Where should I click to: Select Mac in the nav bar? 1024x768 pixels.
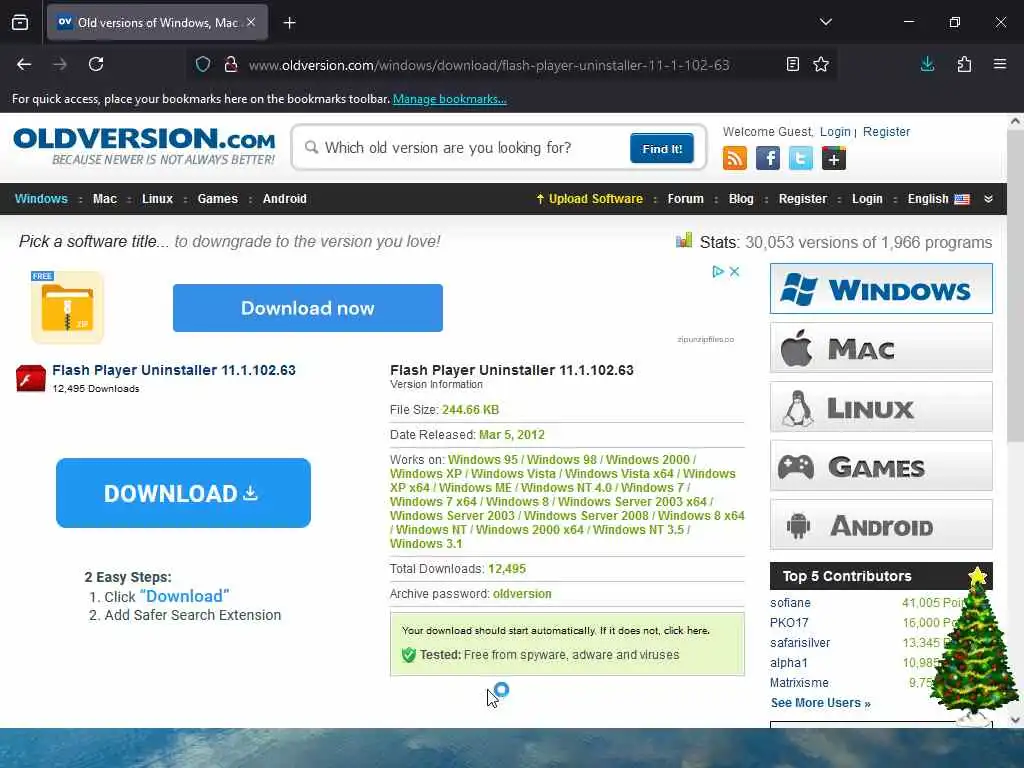pyautogui.click(x=104, y=199)
